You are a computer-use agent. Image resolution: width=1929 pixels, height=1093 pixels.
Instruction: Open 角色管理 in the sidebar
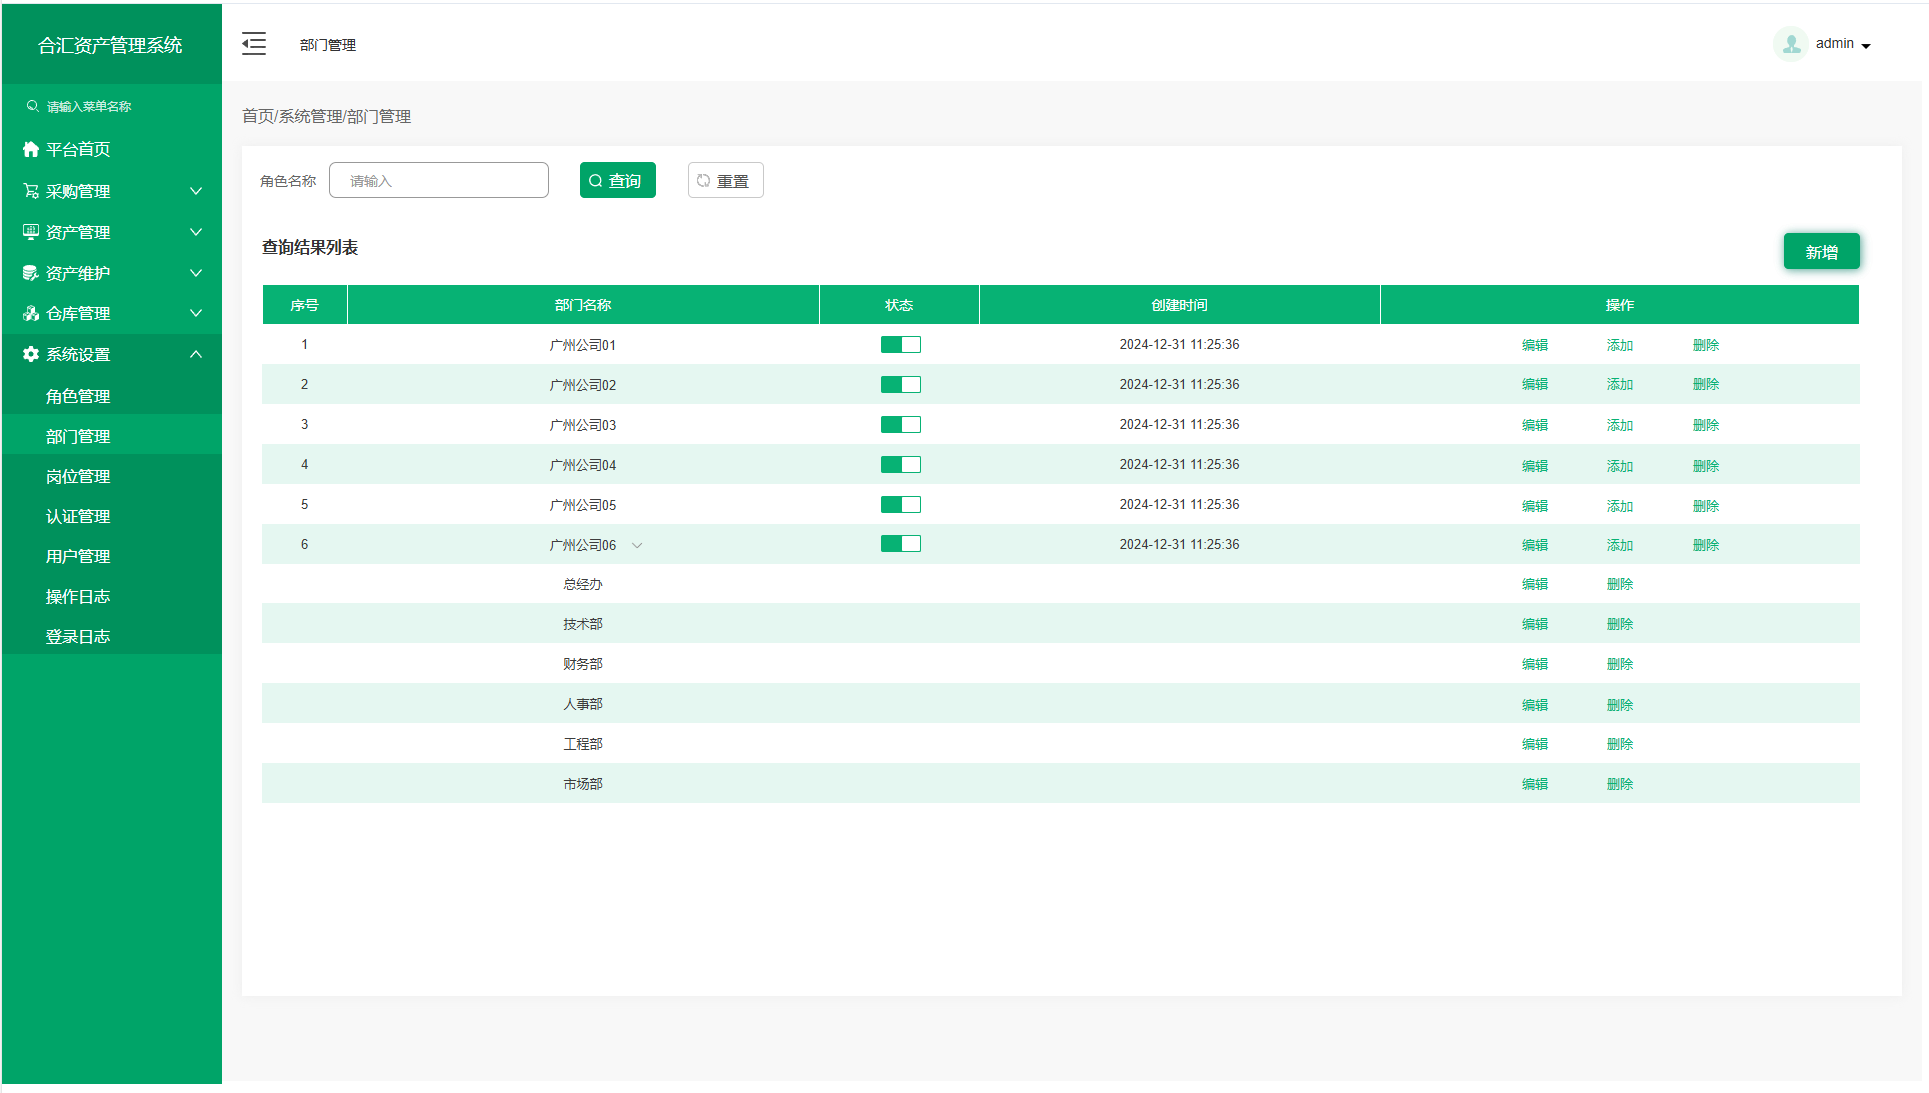point(78,396)
